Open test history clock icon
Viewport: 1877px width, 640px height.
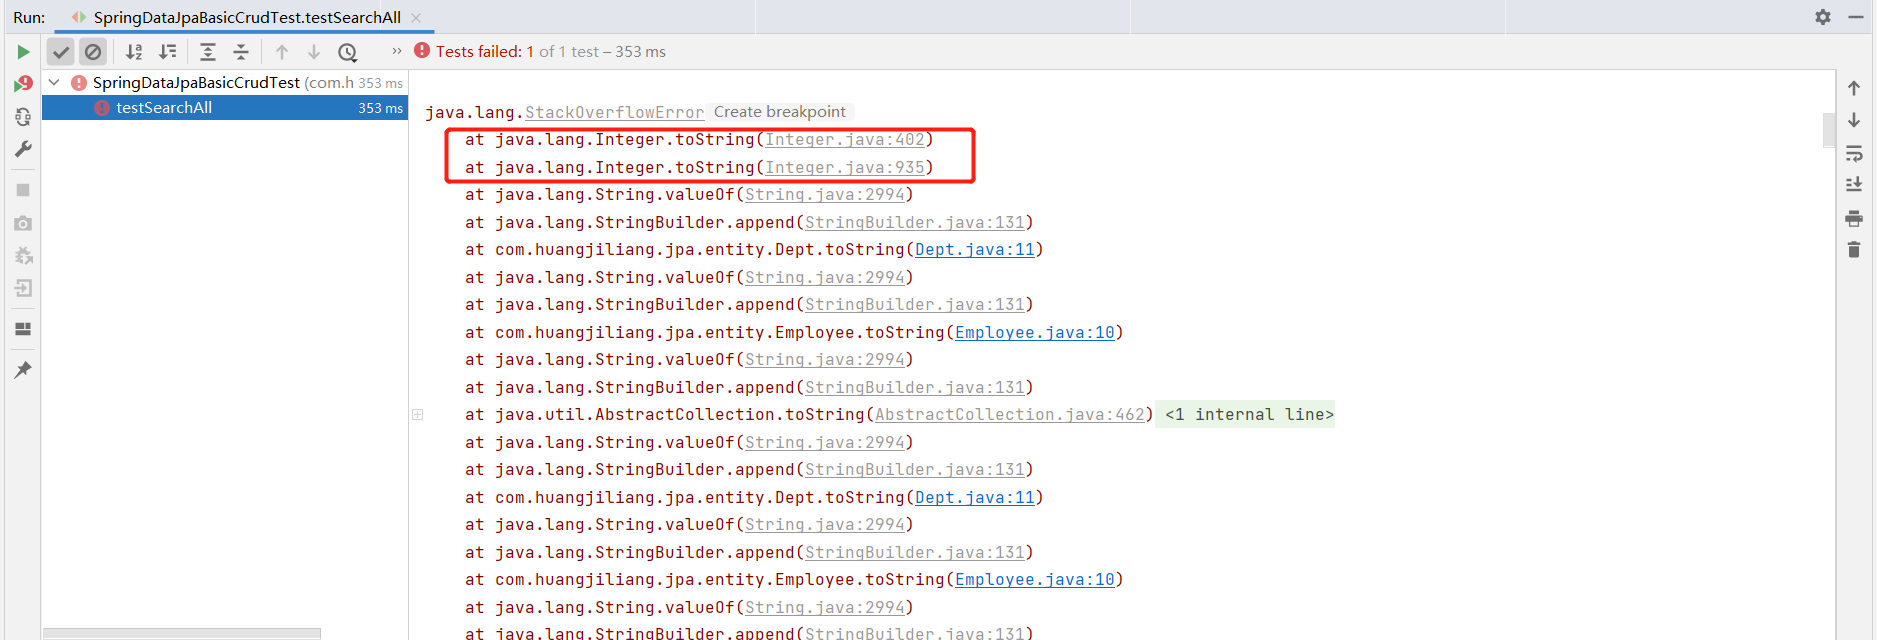pos(347,52)
